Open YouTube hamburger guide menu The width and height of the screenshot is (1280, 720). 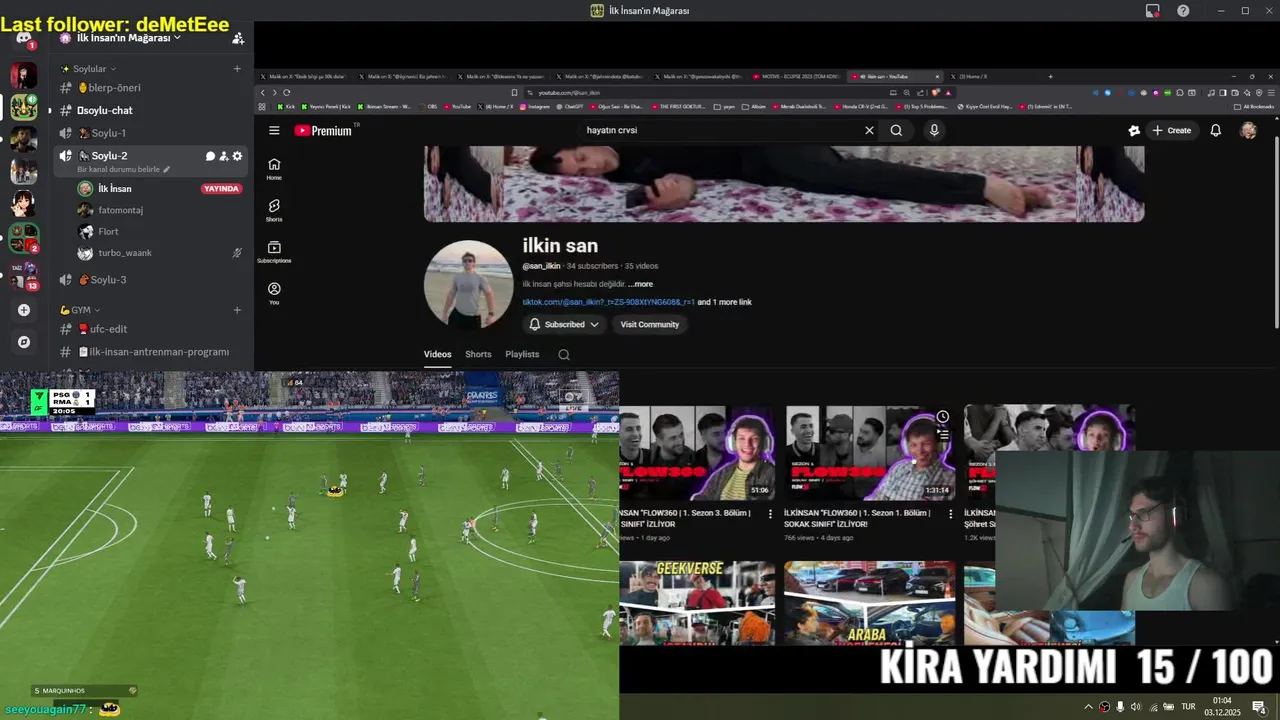(274, 130)
